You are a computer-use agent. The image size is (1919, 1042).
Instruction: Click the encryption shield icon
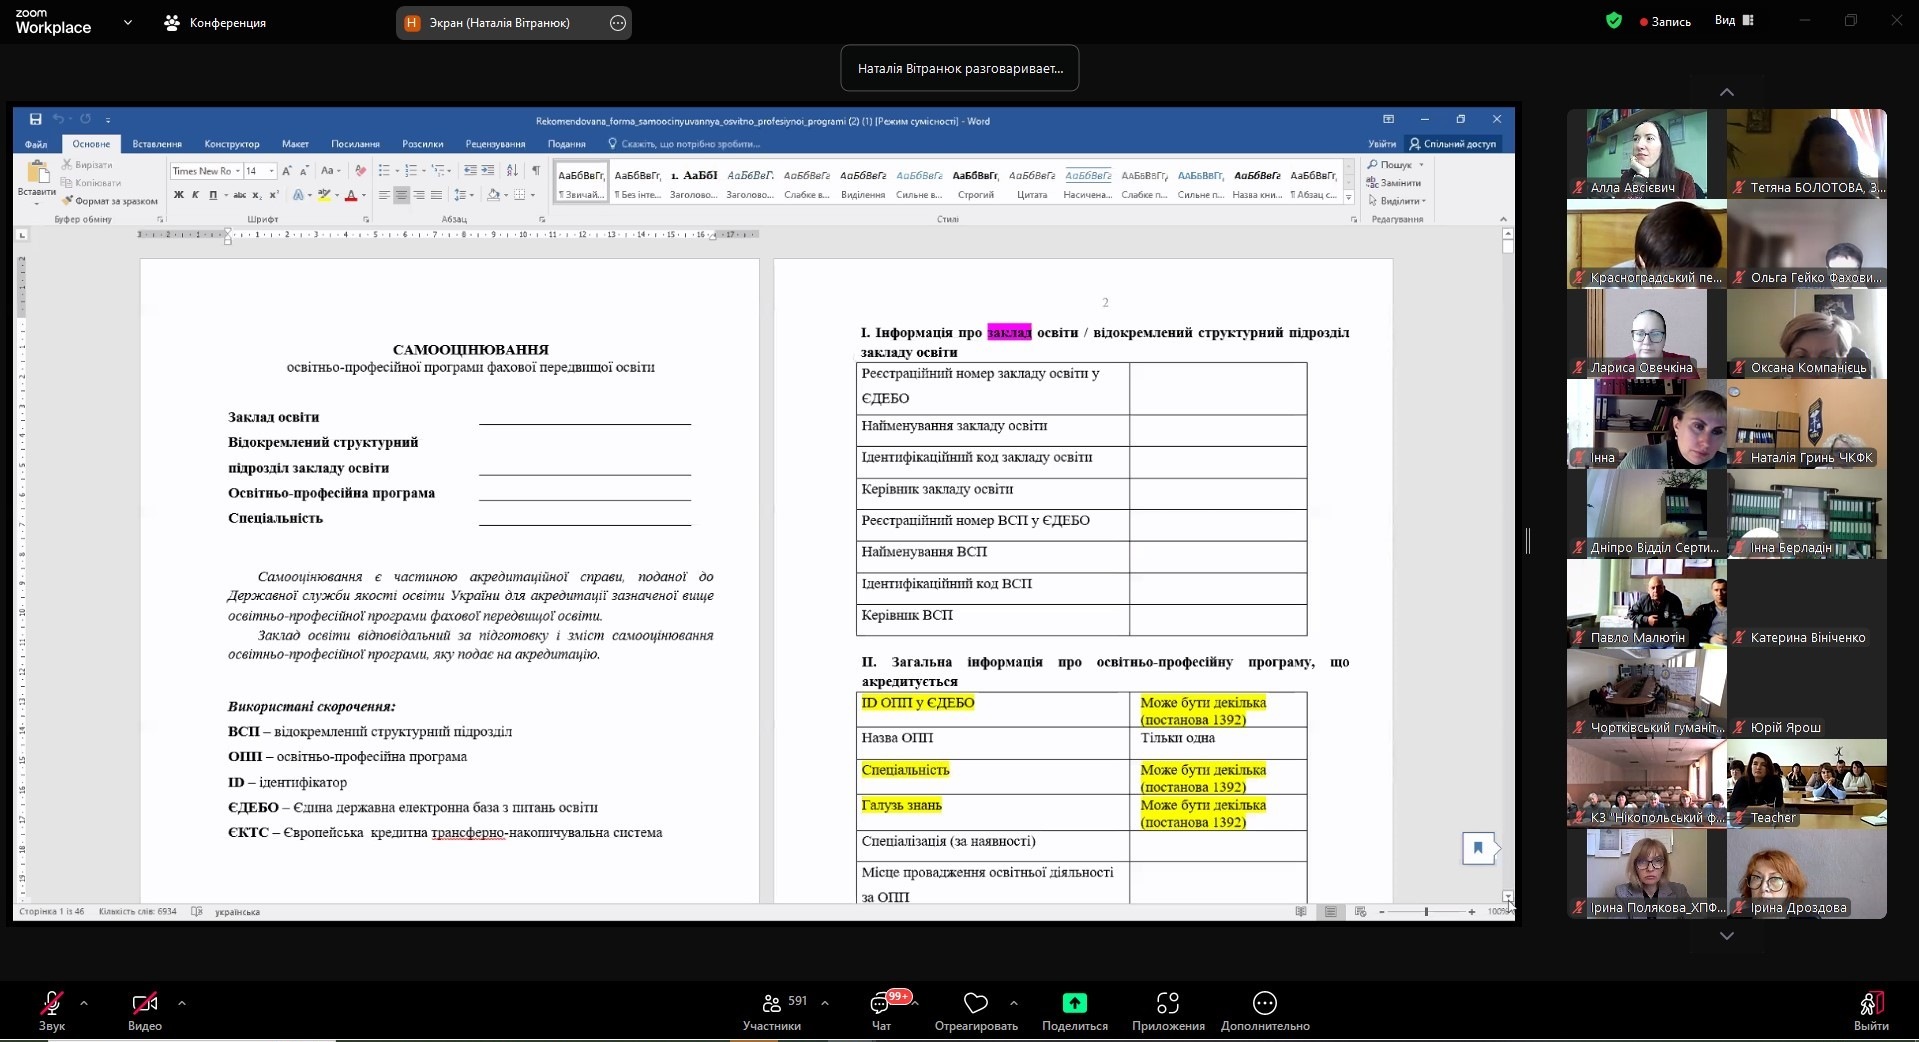click(1613, 20)
